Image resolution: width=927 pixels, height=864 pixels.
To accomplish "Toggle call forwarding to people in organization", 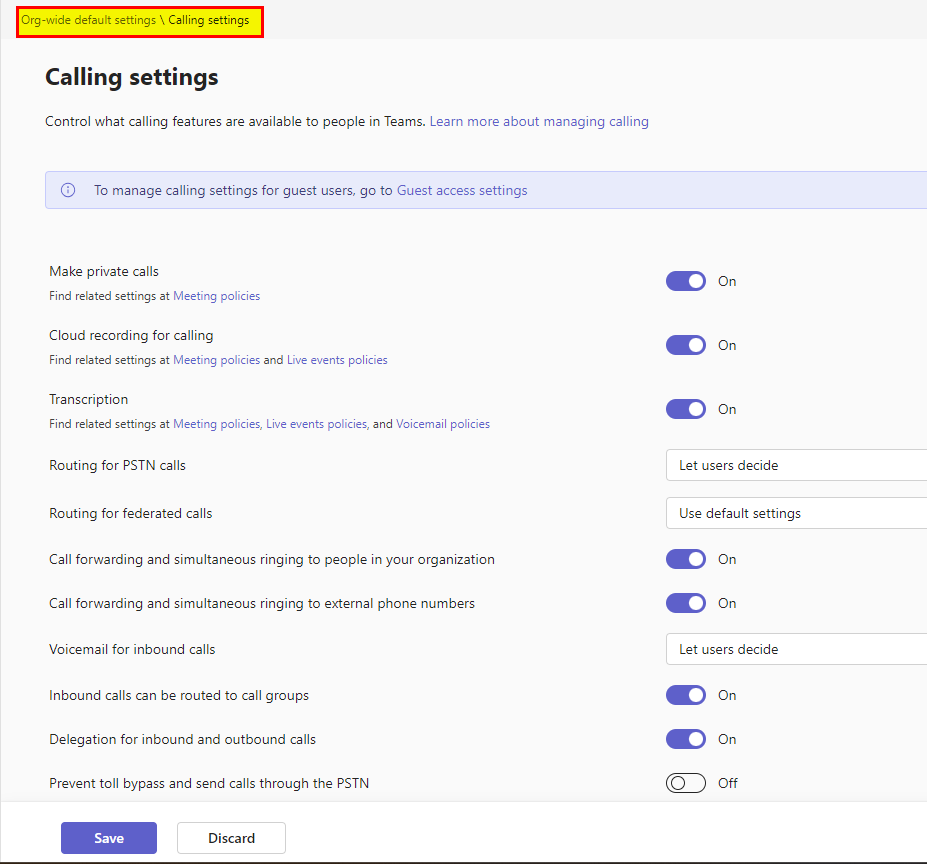I will 686,559.
